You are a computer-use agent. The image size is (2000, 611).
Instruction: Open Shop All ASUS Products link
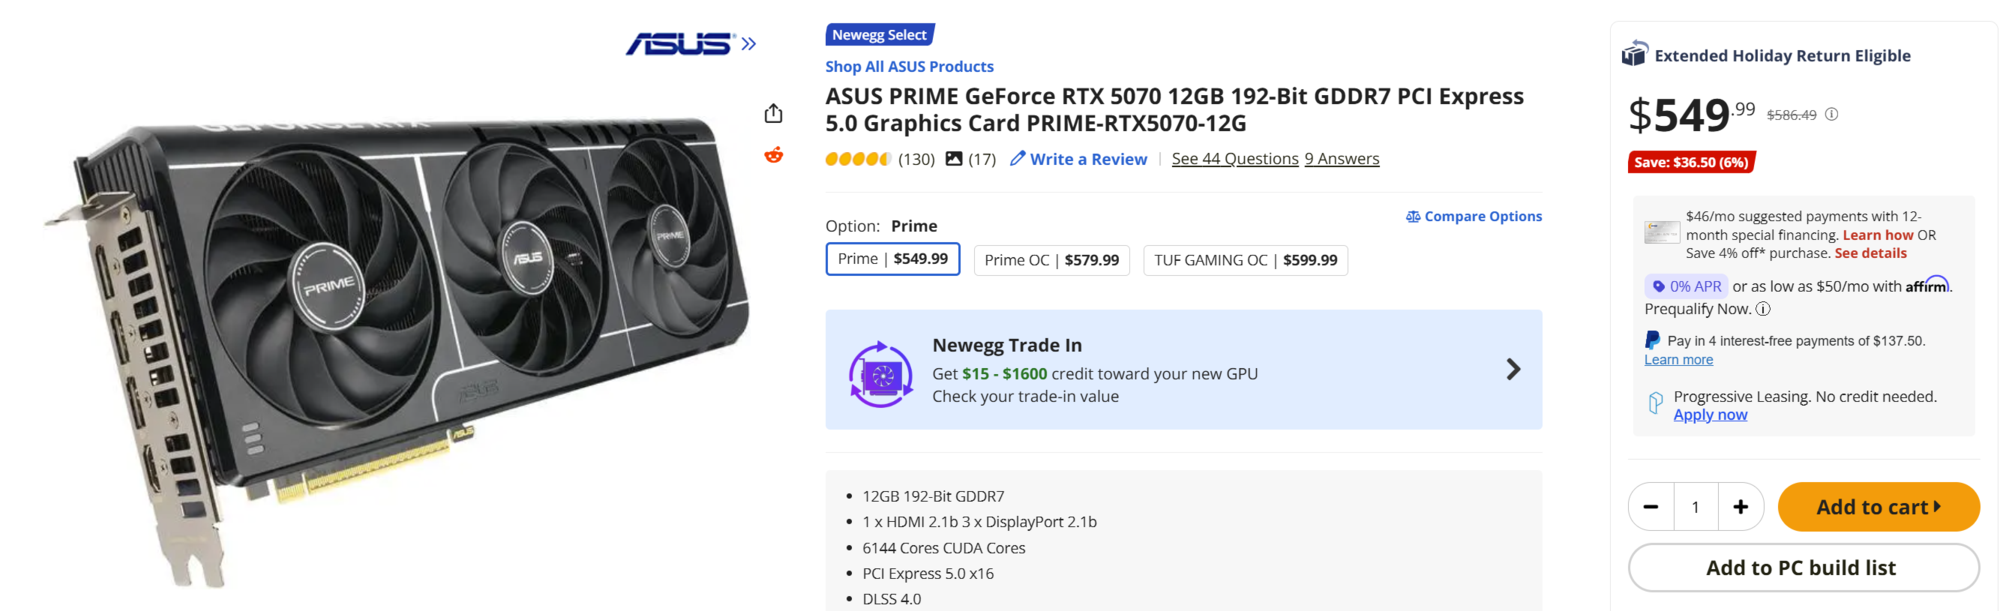(x=909, y=67)
